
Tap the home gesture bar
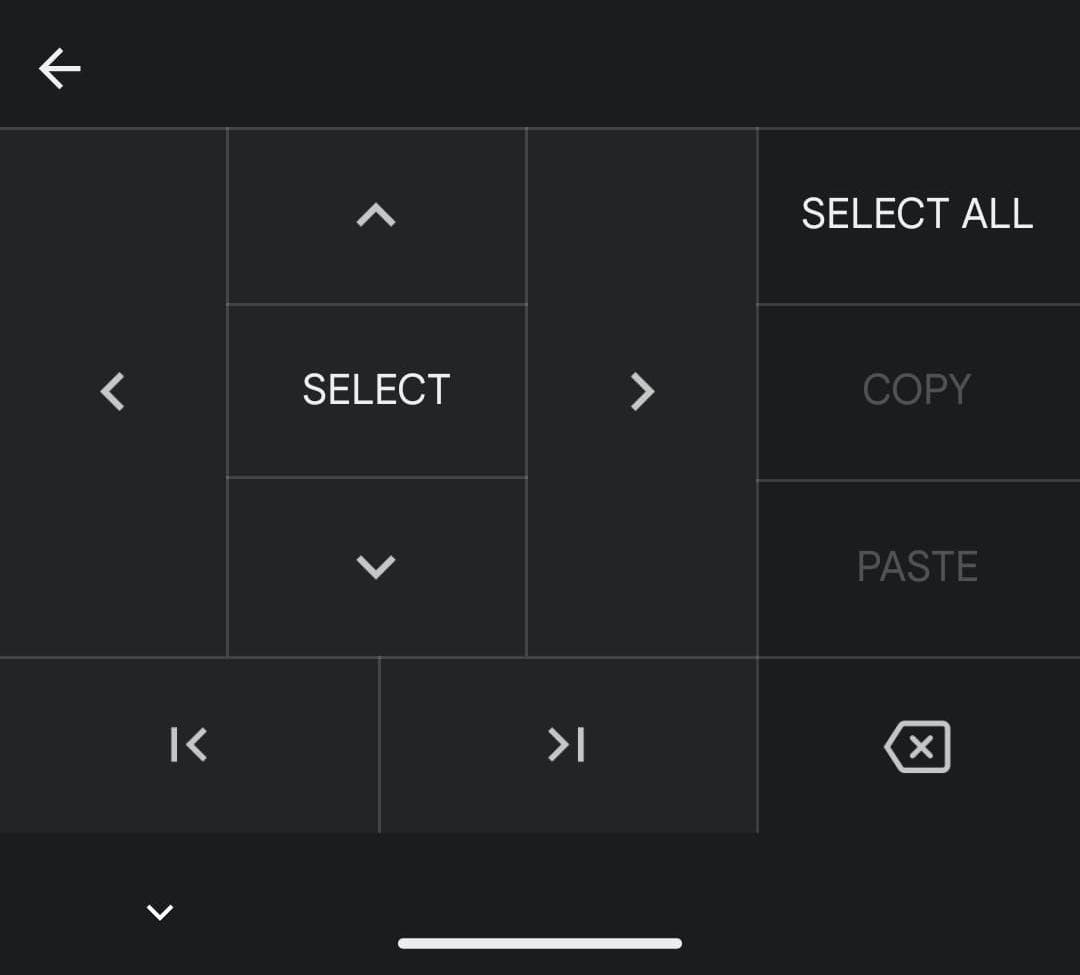coord(540,943)
